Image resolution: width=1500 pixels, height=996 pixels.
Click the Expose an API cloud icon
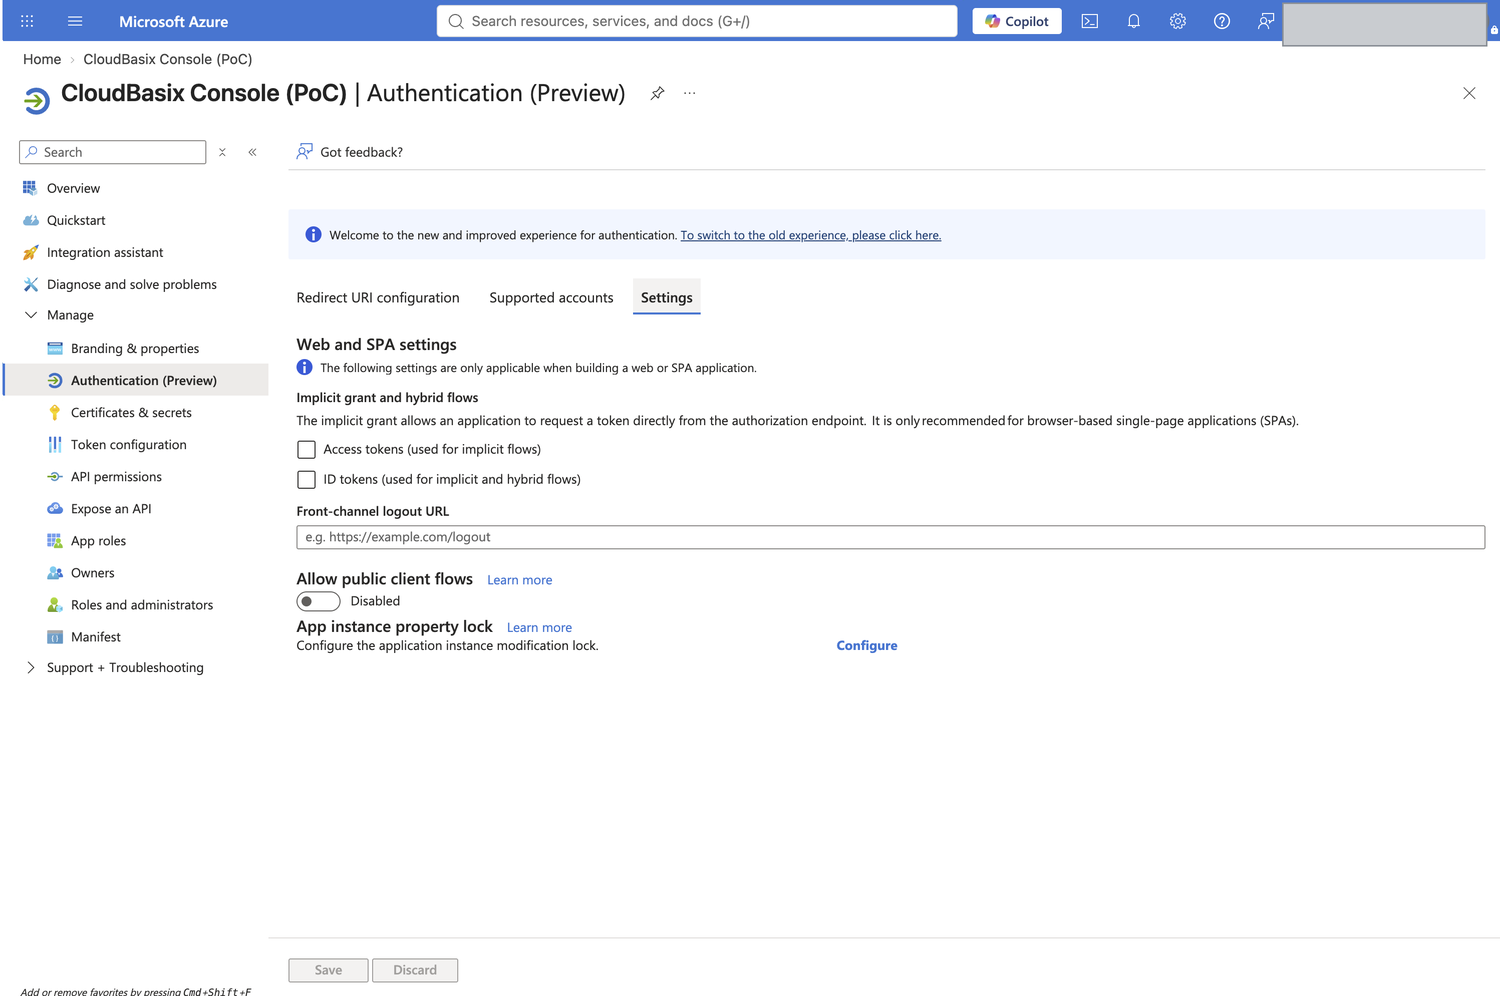[55, 508]
